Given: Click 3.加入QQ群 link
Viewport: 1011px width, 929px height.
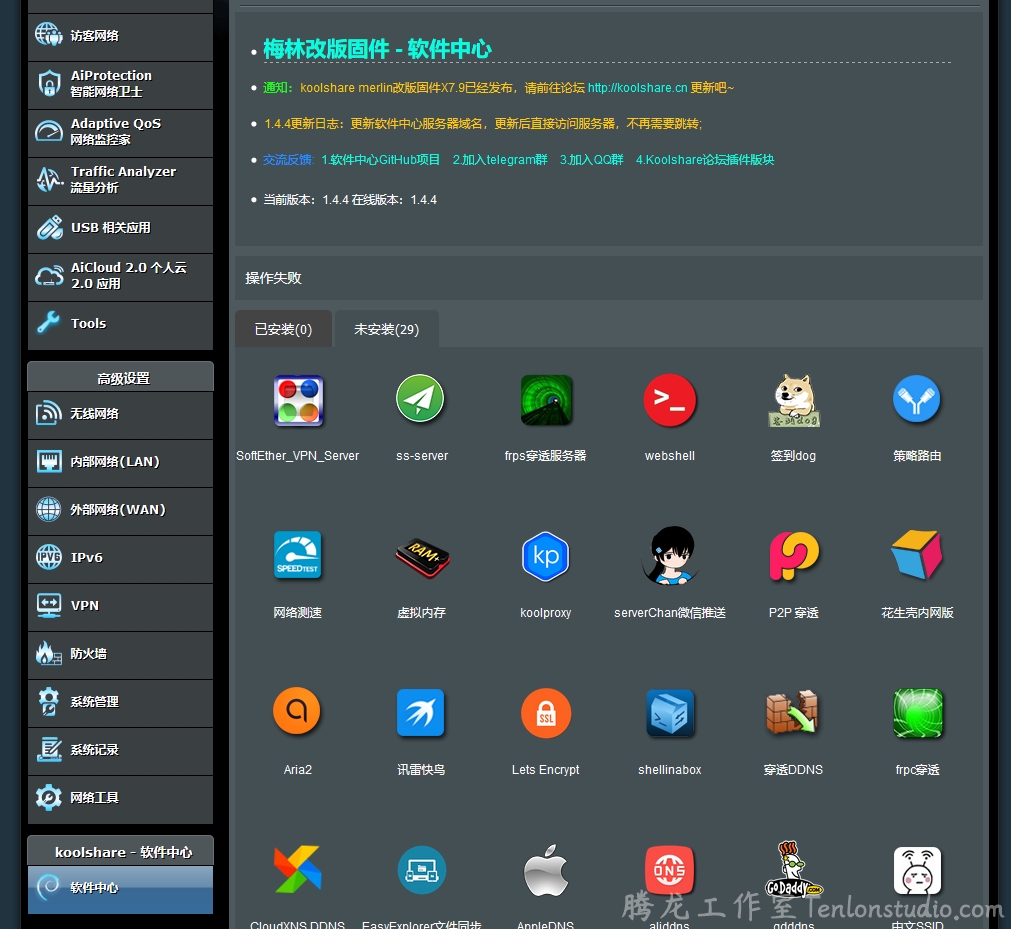Looking at the screenshot, I should pos(591,160).
